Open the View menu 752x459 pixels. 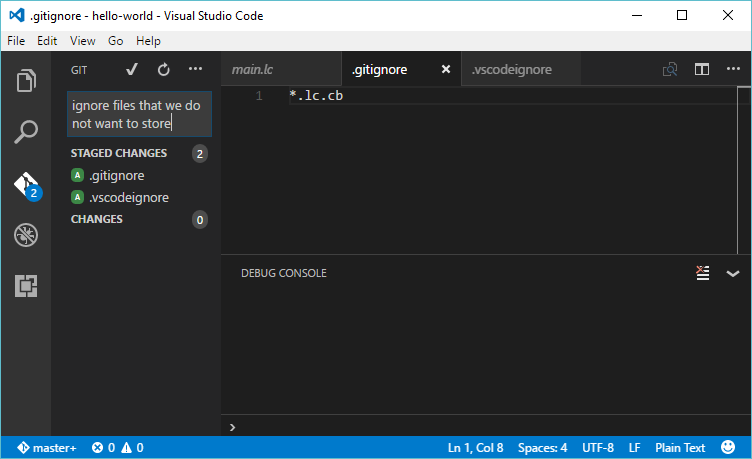(83, 41)
